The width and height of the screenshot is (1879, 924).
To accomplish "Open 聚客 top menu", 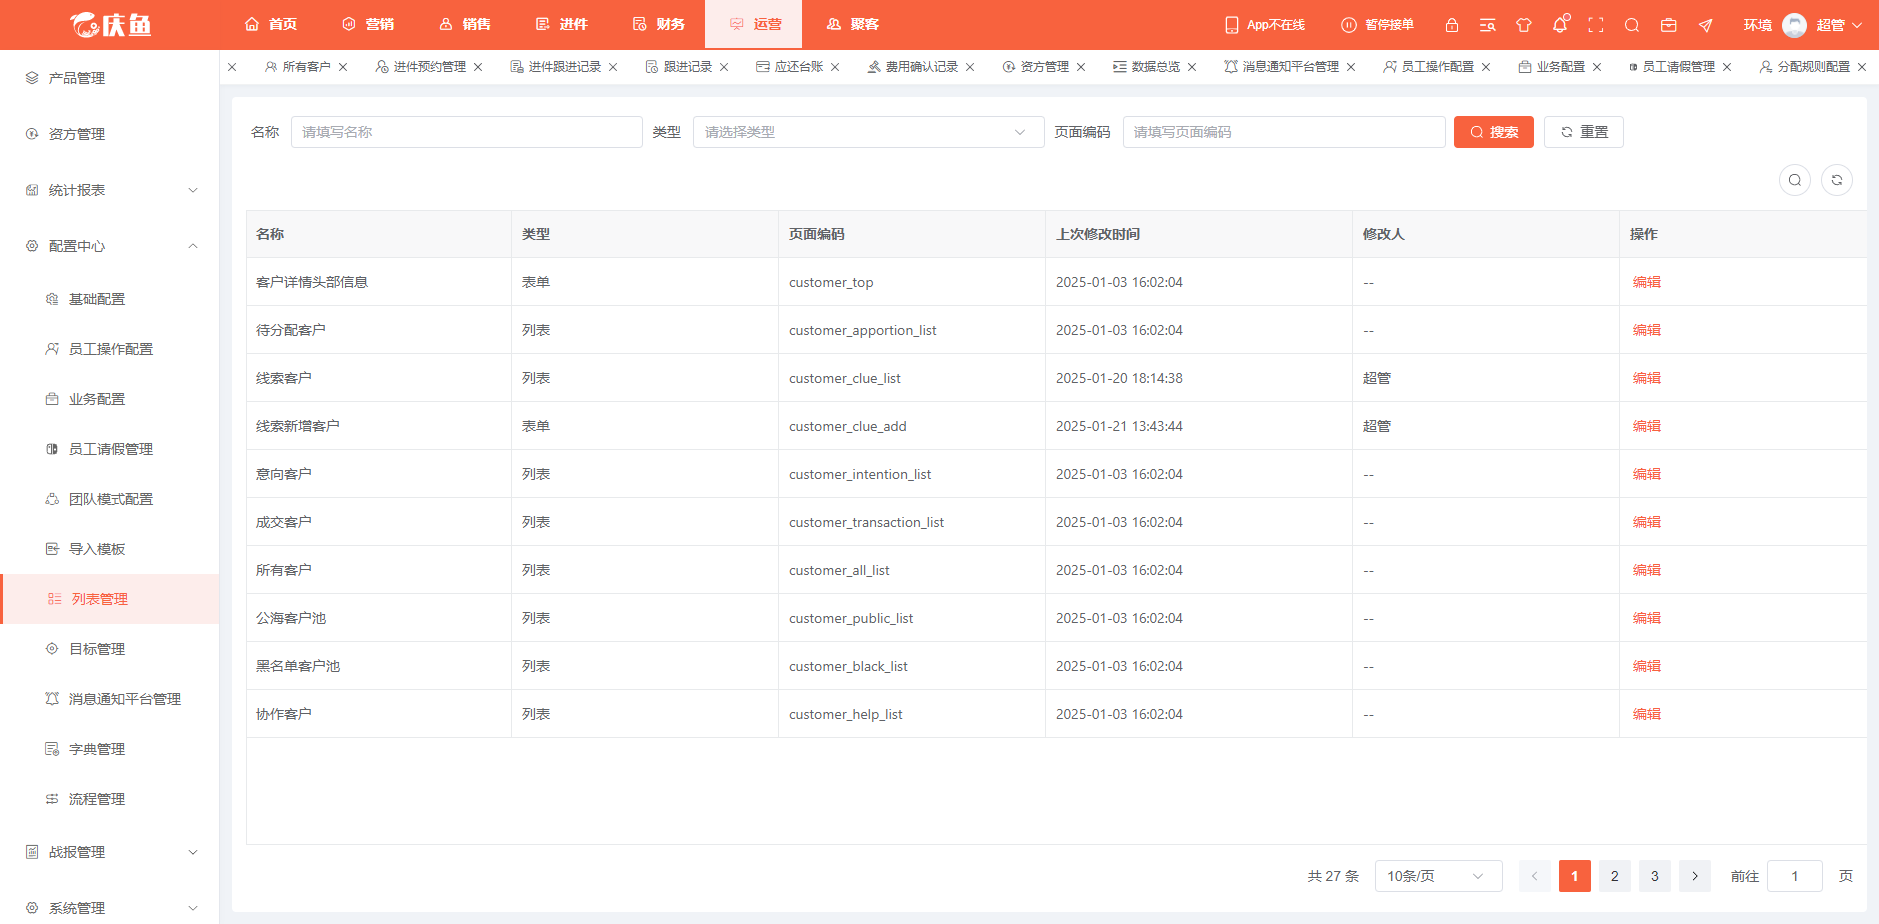I will pyautogui.click(x=853, y=24).
